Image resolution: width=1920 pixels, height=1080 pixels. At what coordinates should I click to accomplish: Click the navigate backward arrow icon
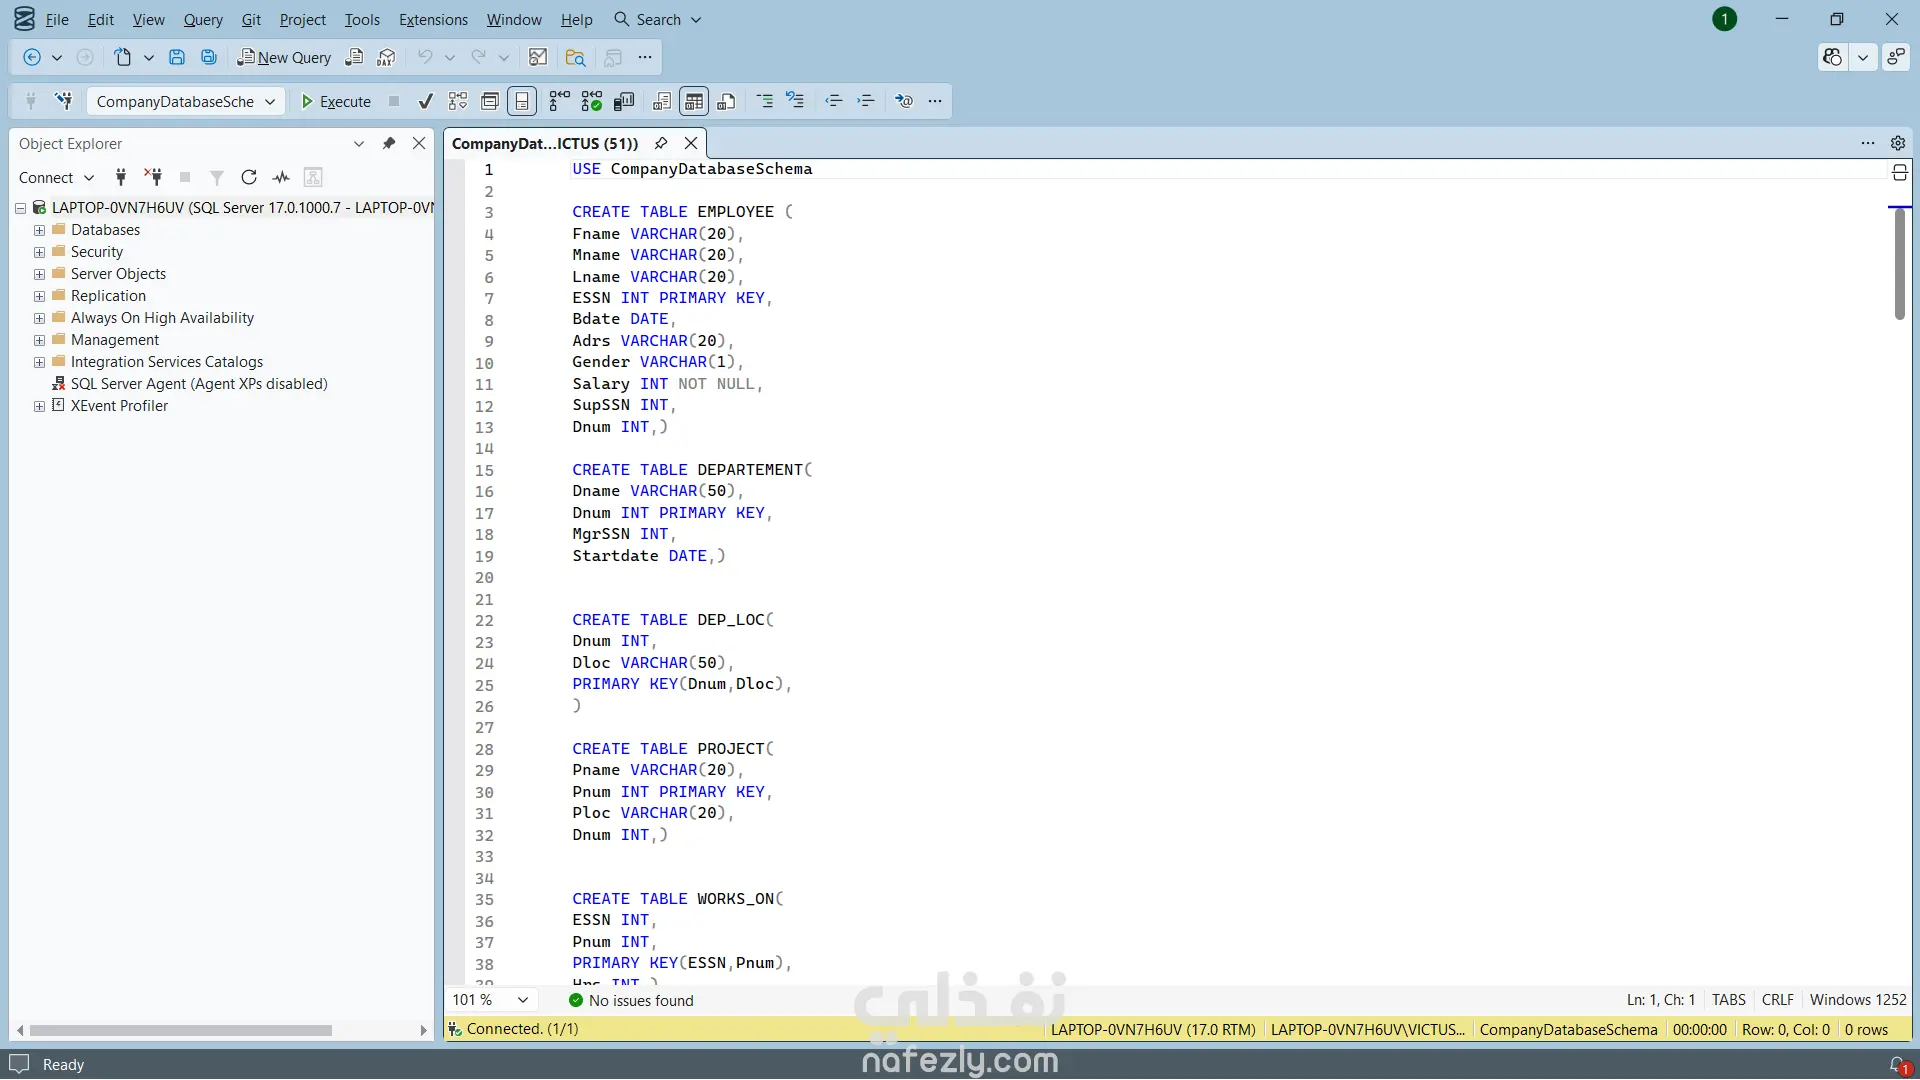(x=32, y=58)
